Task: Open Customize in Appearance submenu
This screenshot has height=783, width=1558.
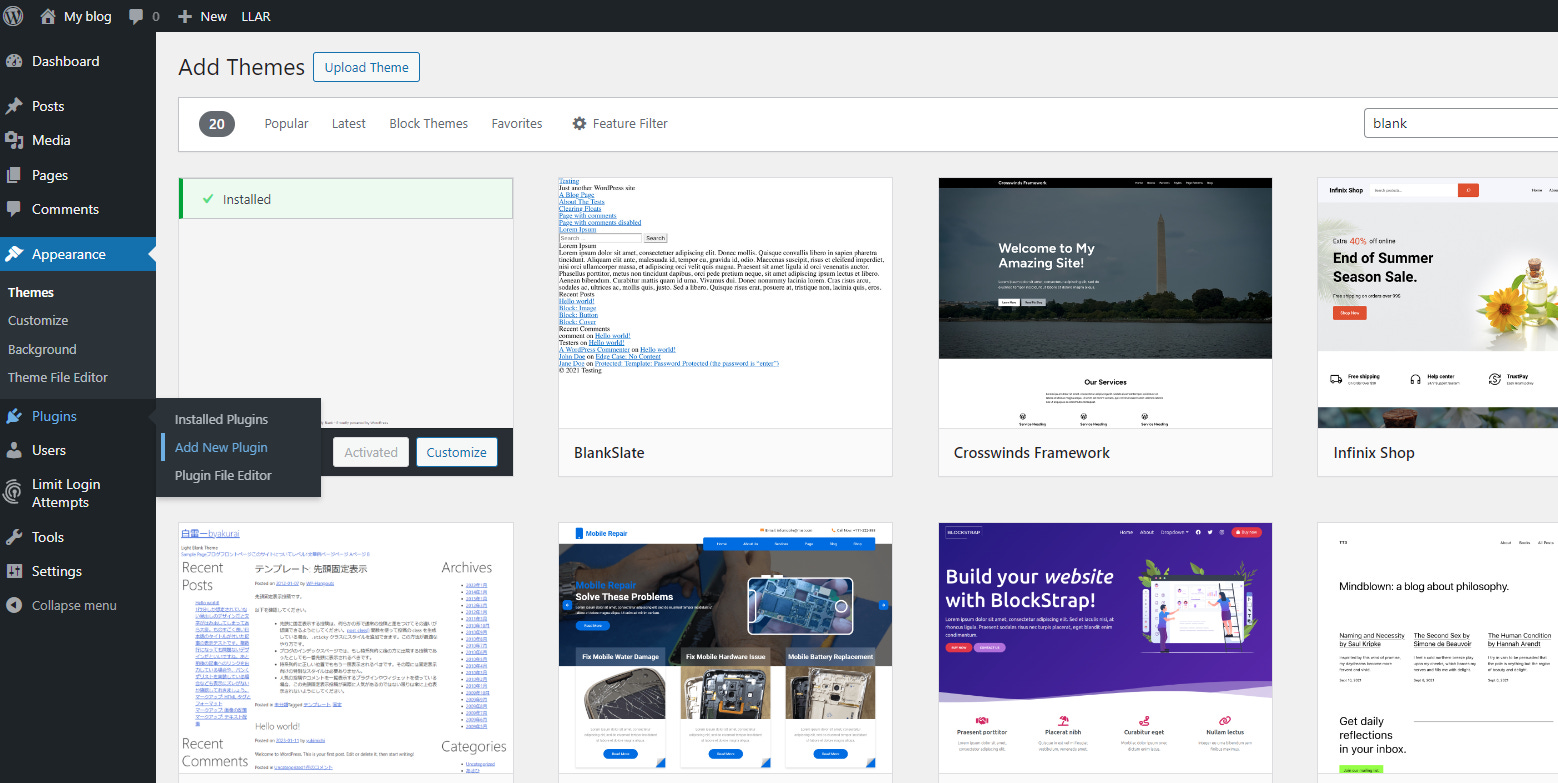Action: pyautogui.click(x=38, y=320)
